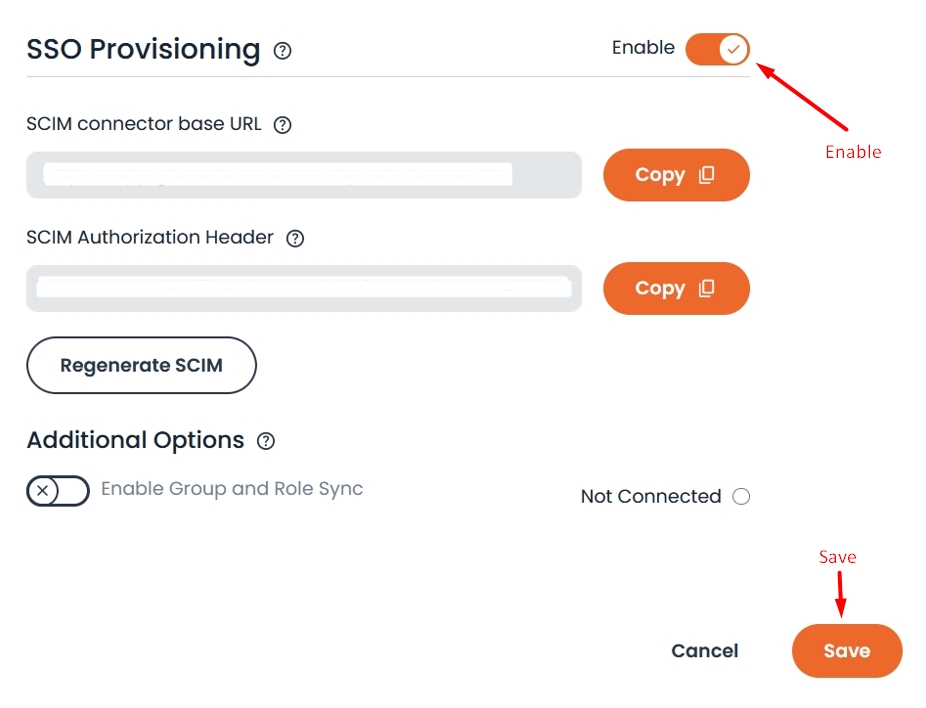
Task: Enable Group and Role Sync
Action: point(57,491)
